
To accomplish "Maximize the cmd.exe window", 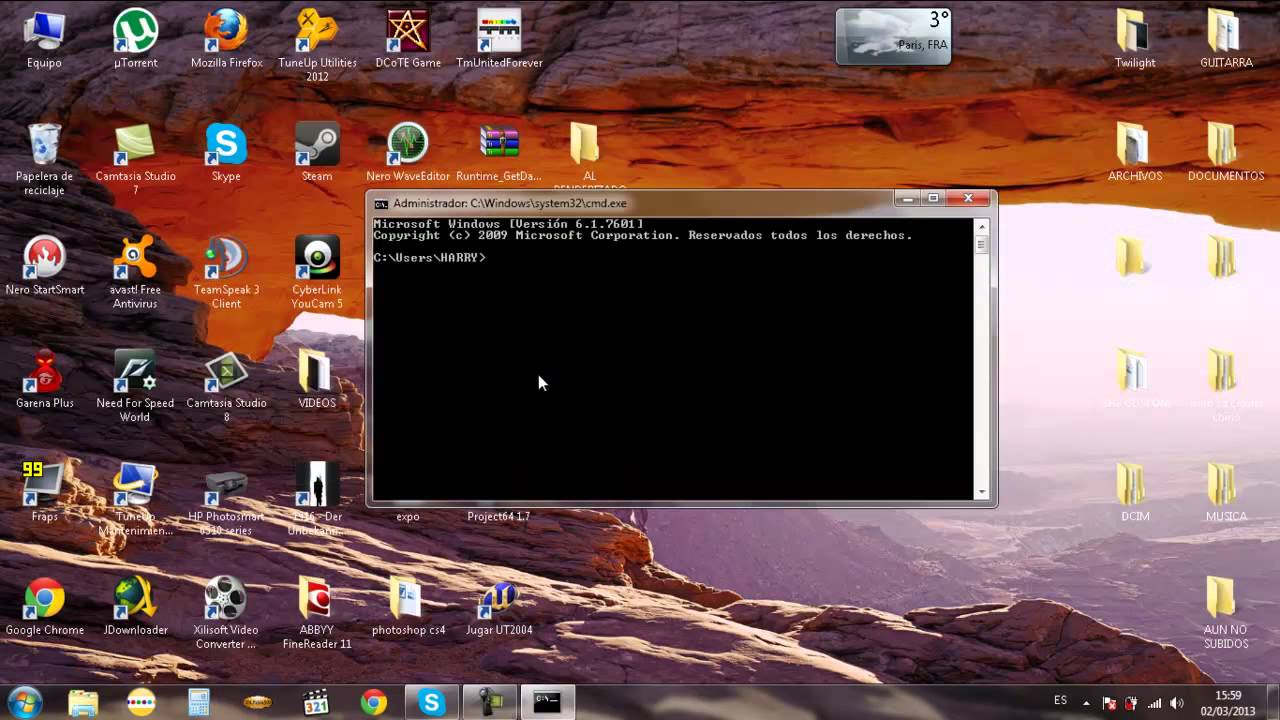I will [934, 199].
